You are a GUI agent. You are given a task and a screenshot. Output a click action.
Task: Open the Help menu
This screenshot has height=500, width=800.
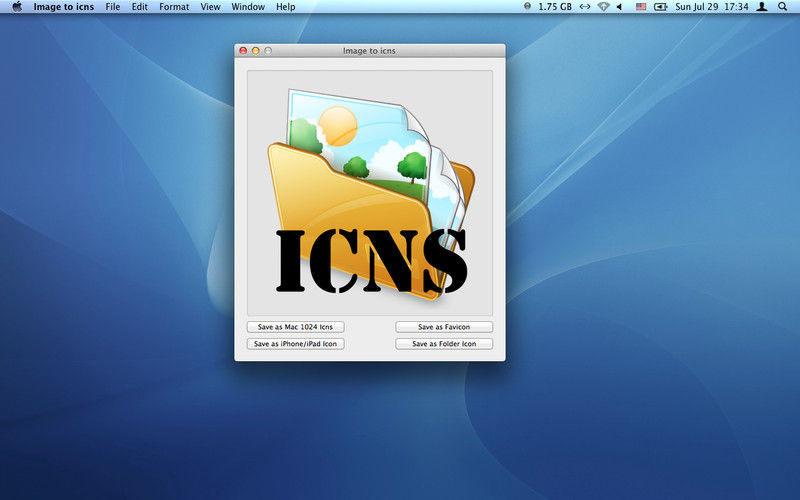point(286,7)
